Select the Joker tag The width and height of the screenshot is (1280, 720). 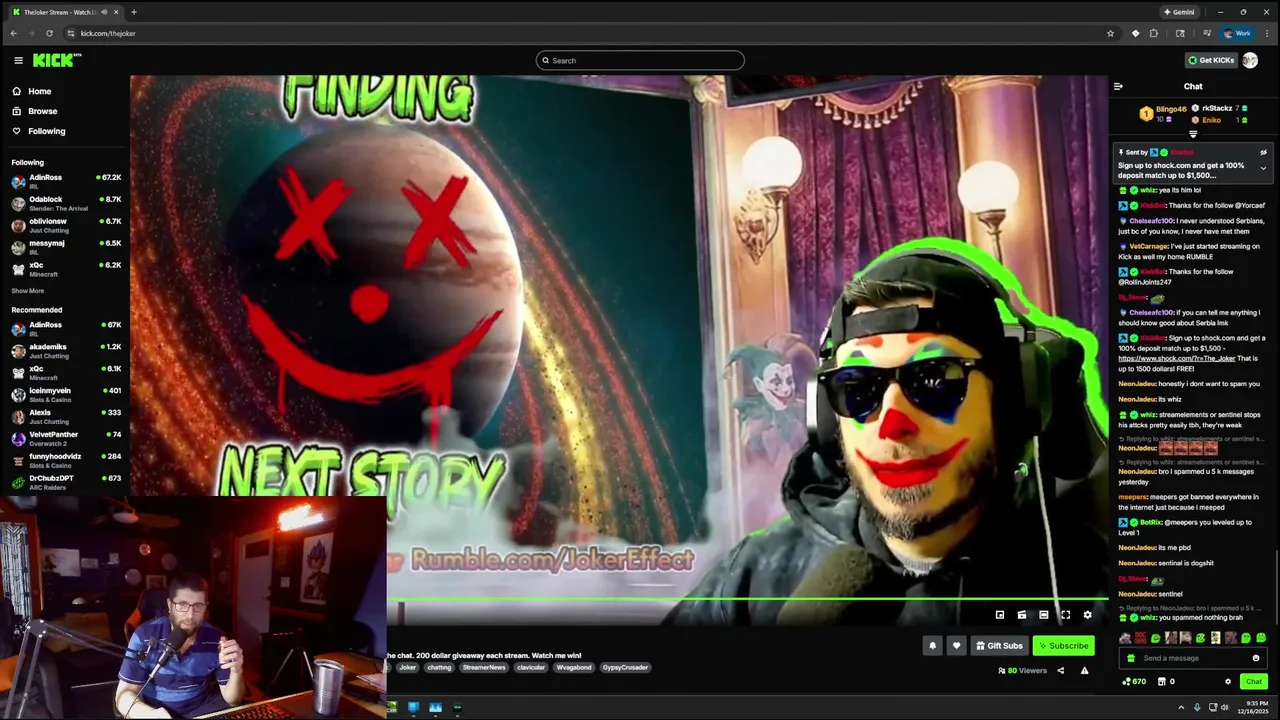[x=407, y=668]
